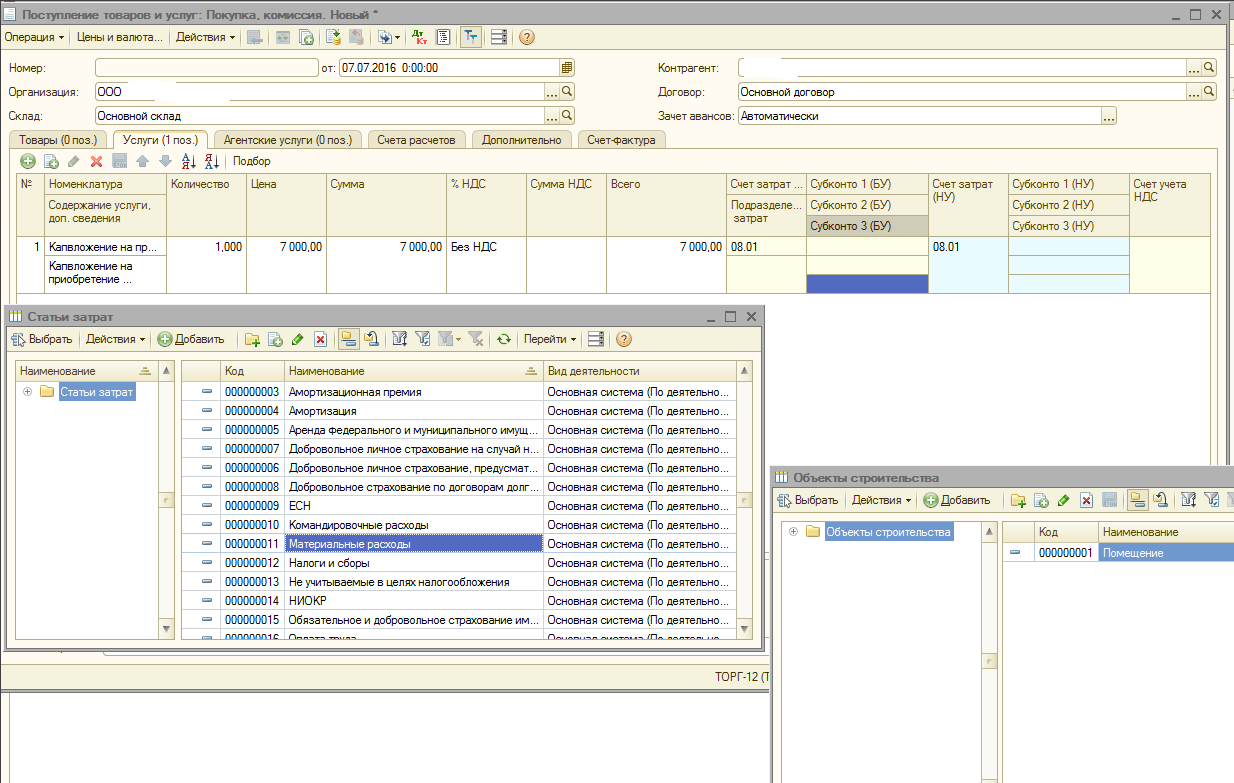This screenshot has width=1234, height=783.
Task: Toggle hierarchical view in Статьи затрат toolbar
Action: point(347,339)
